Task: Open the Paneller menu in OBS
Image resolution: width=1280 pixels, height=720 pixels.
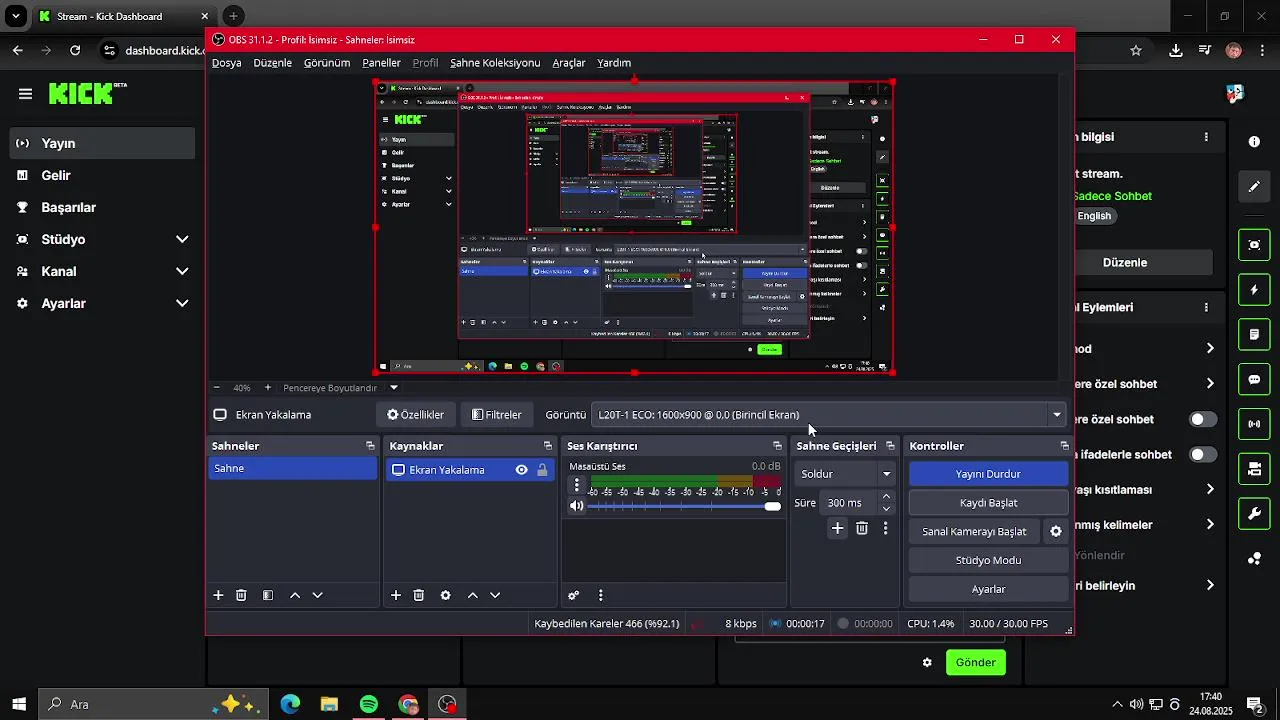Action: pos(381,63)
